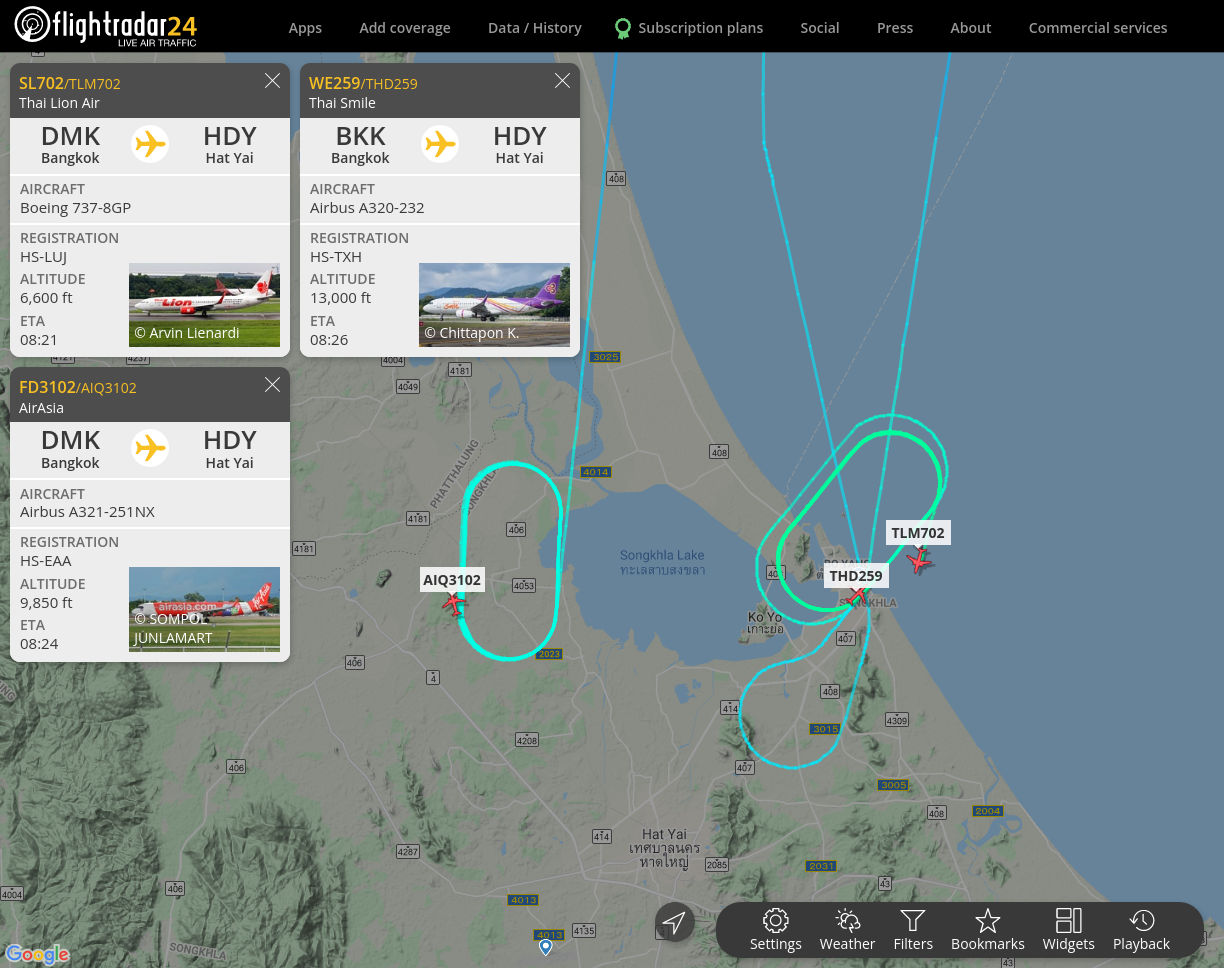Open the Press page
This screenshot has height=968, width=1224.
click(895, 28)
